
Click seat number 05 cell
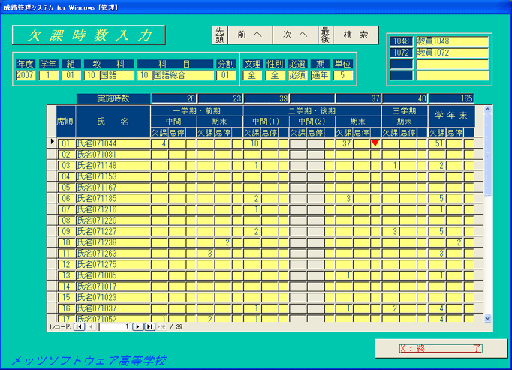pos(66,188)
